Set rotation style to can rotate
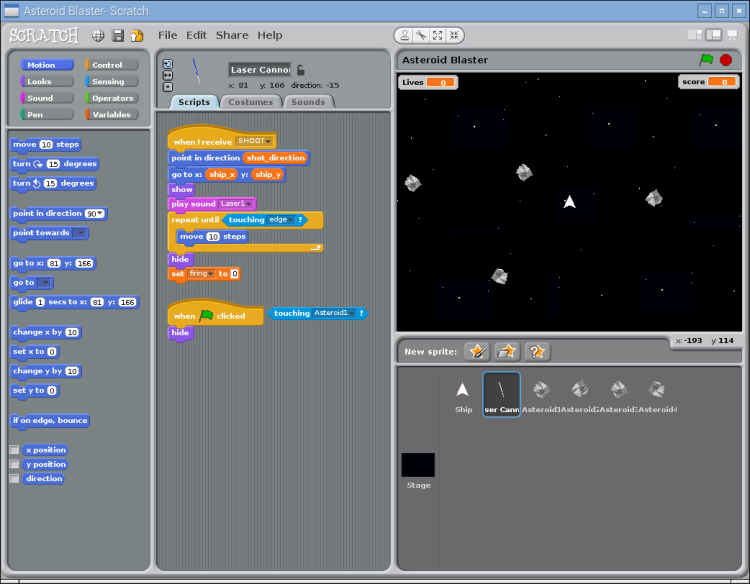750x584 pixels. click(167, 64)
